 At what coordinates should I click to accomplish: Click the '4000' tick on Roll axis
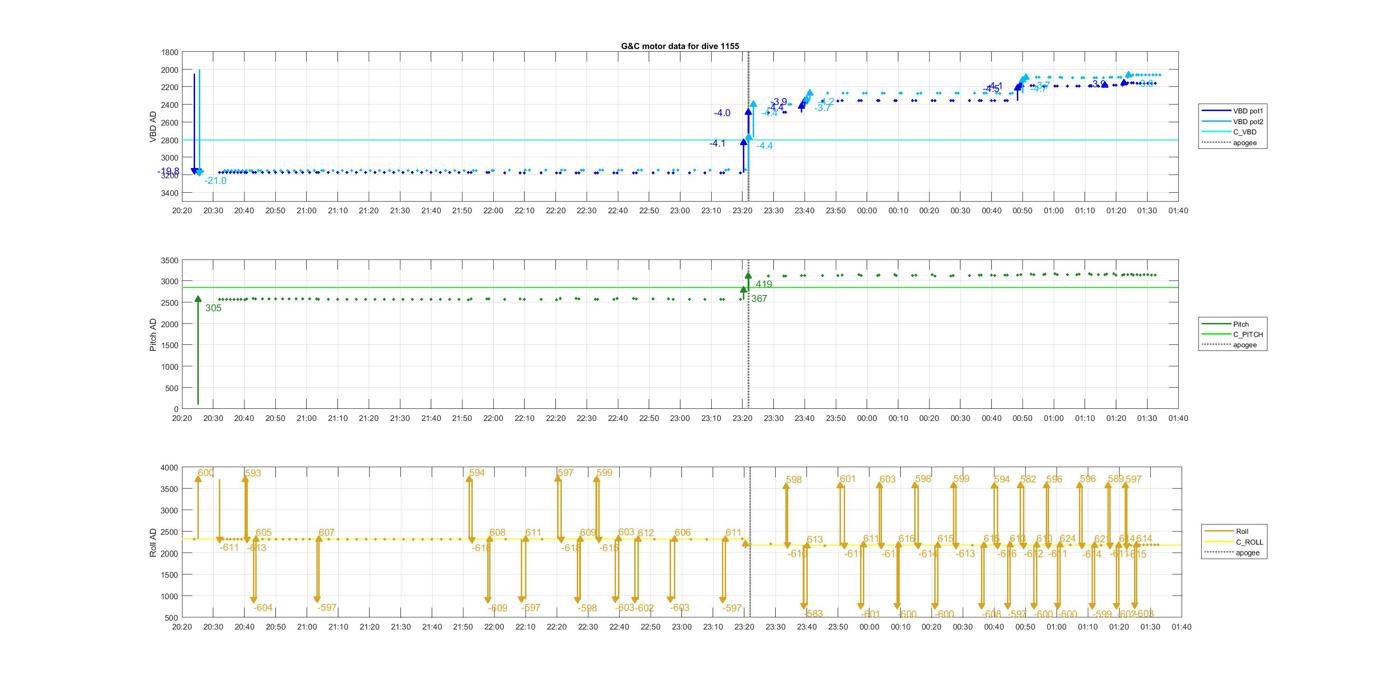(170, 468)
